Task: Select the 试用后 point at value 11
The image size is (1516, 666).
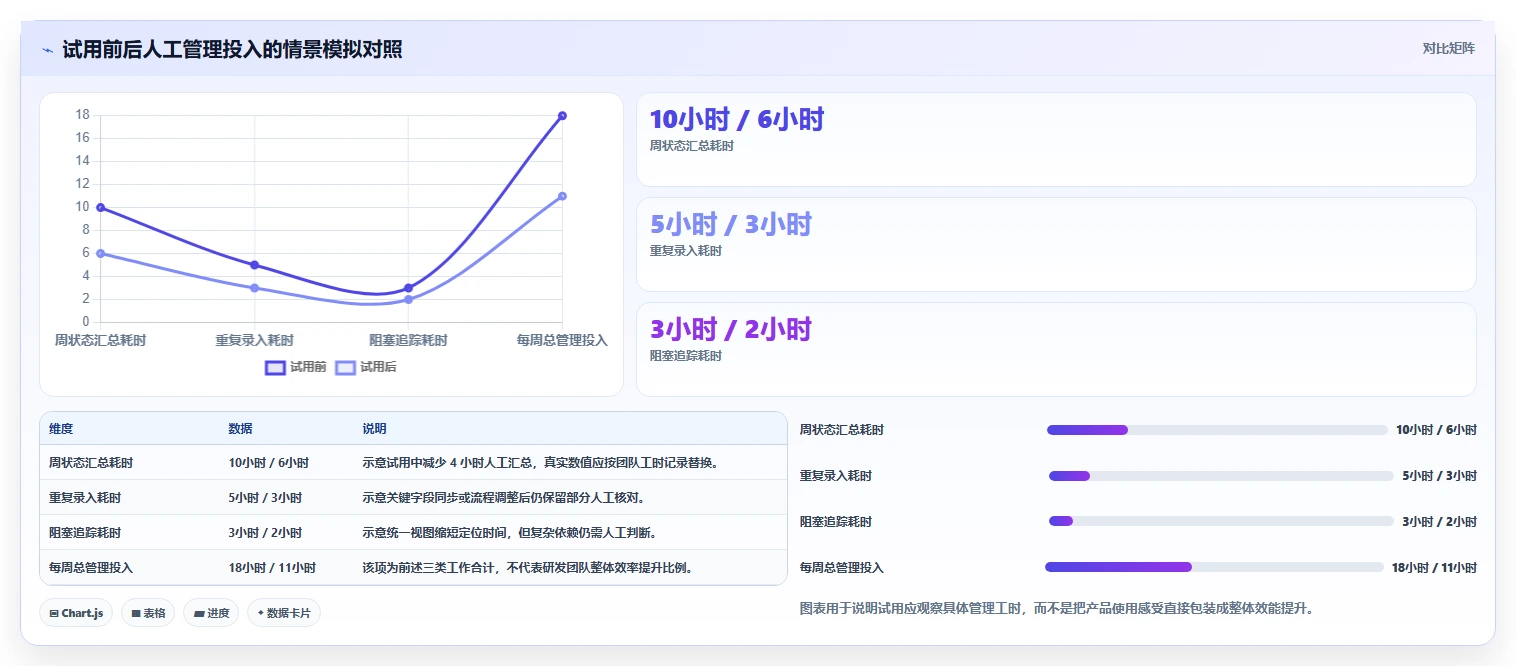Action: coord(562,196)
